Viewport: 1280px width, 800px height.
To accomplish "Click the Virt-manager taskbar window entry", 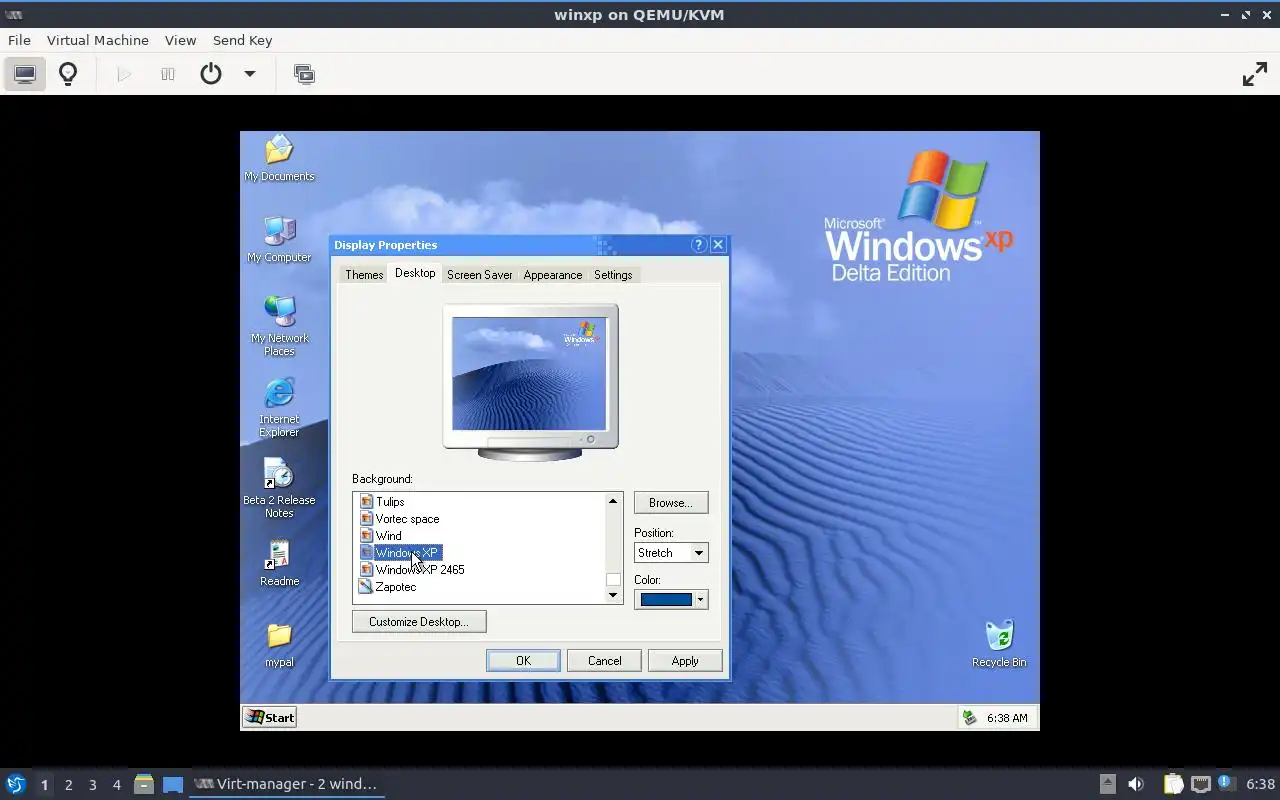I will point(287,784).
